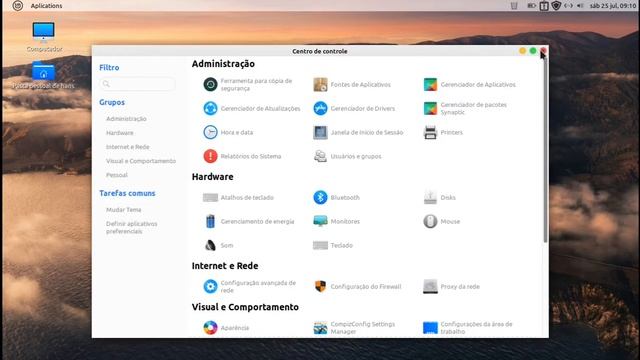This screenshot has width=640, height=360.
Task: Open Atalhos de teclado icon
Action: tap(210, 198)
